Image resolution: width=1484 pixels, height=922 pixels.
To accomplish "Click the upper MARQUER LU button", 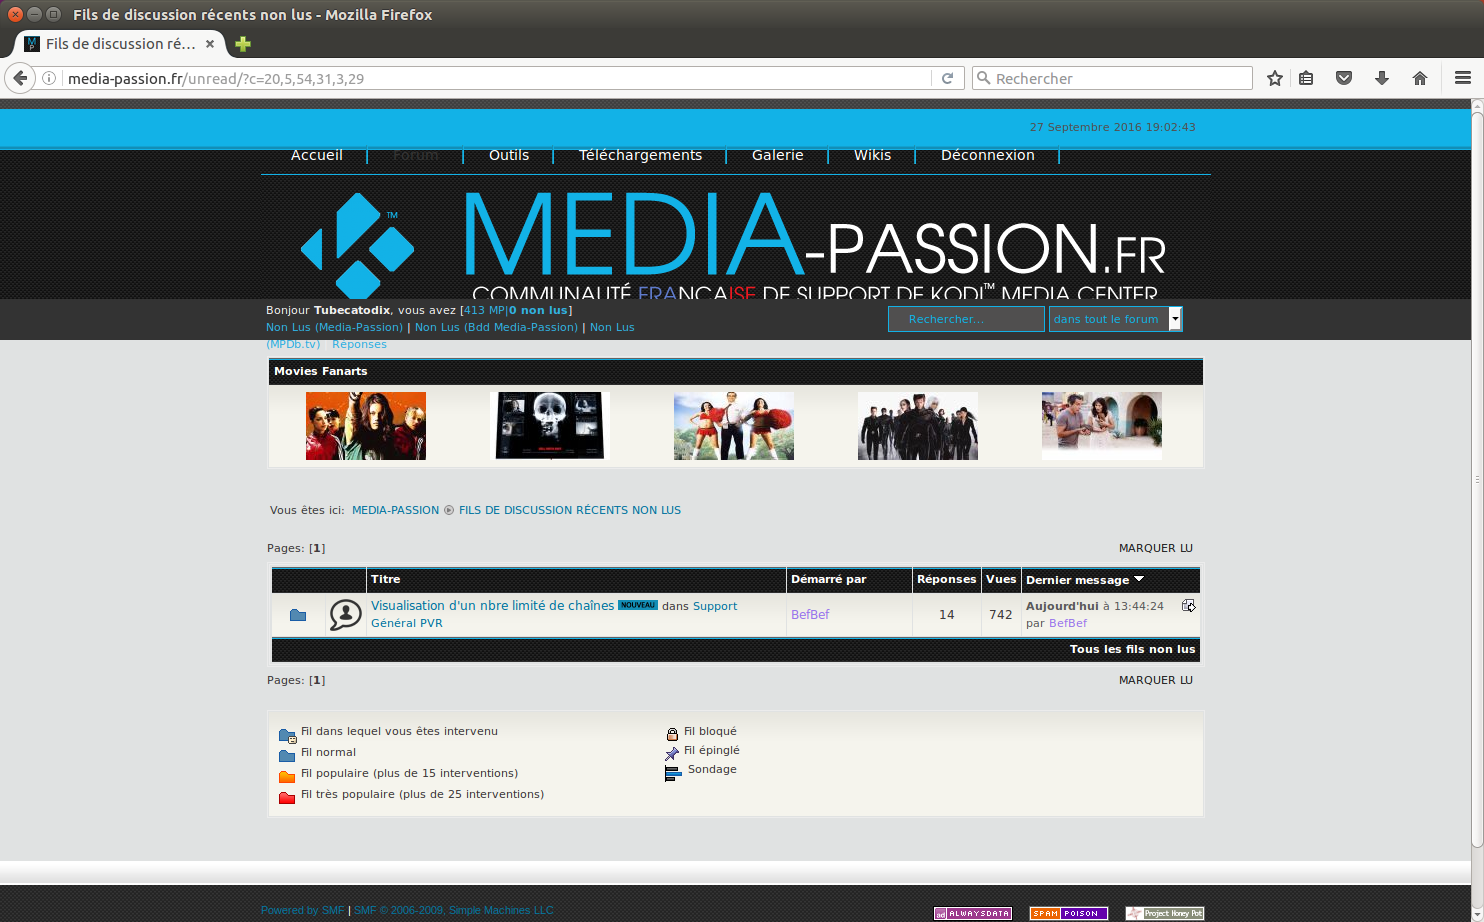I will tap(1156, 548).
